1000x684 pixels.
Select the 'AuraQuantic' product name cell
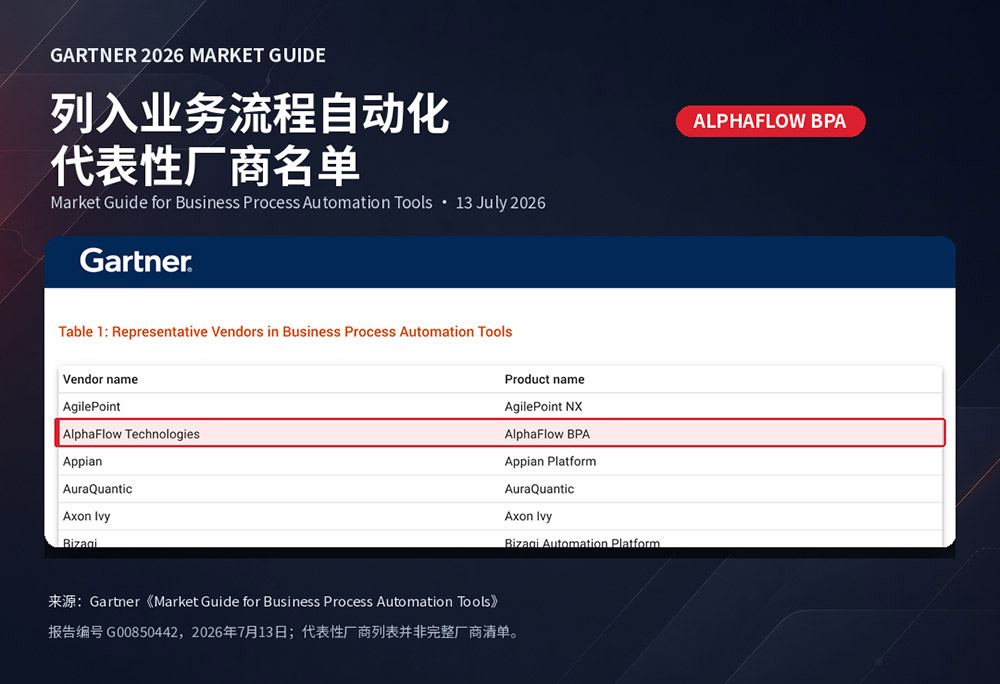pos(539,489)
